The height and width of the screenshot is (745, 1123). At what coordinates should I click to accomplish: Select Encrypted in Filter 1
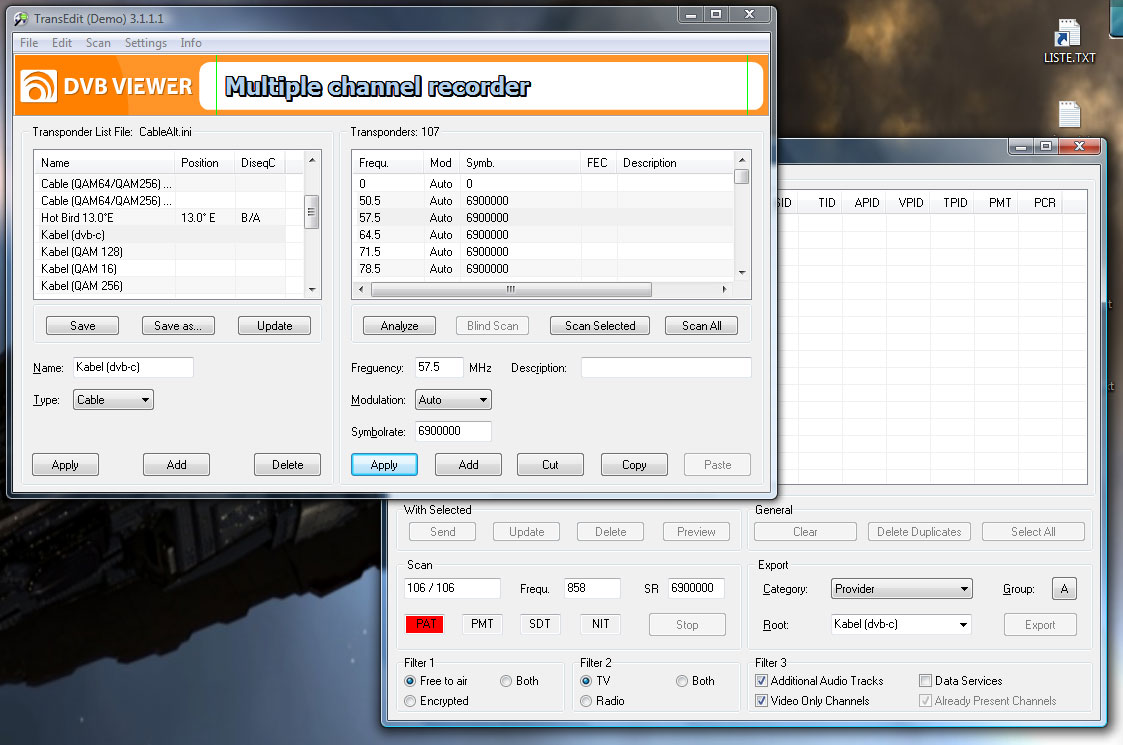tap(436, 701)
